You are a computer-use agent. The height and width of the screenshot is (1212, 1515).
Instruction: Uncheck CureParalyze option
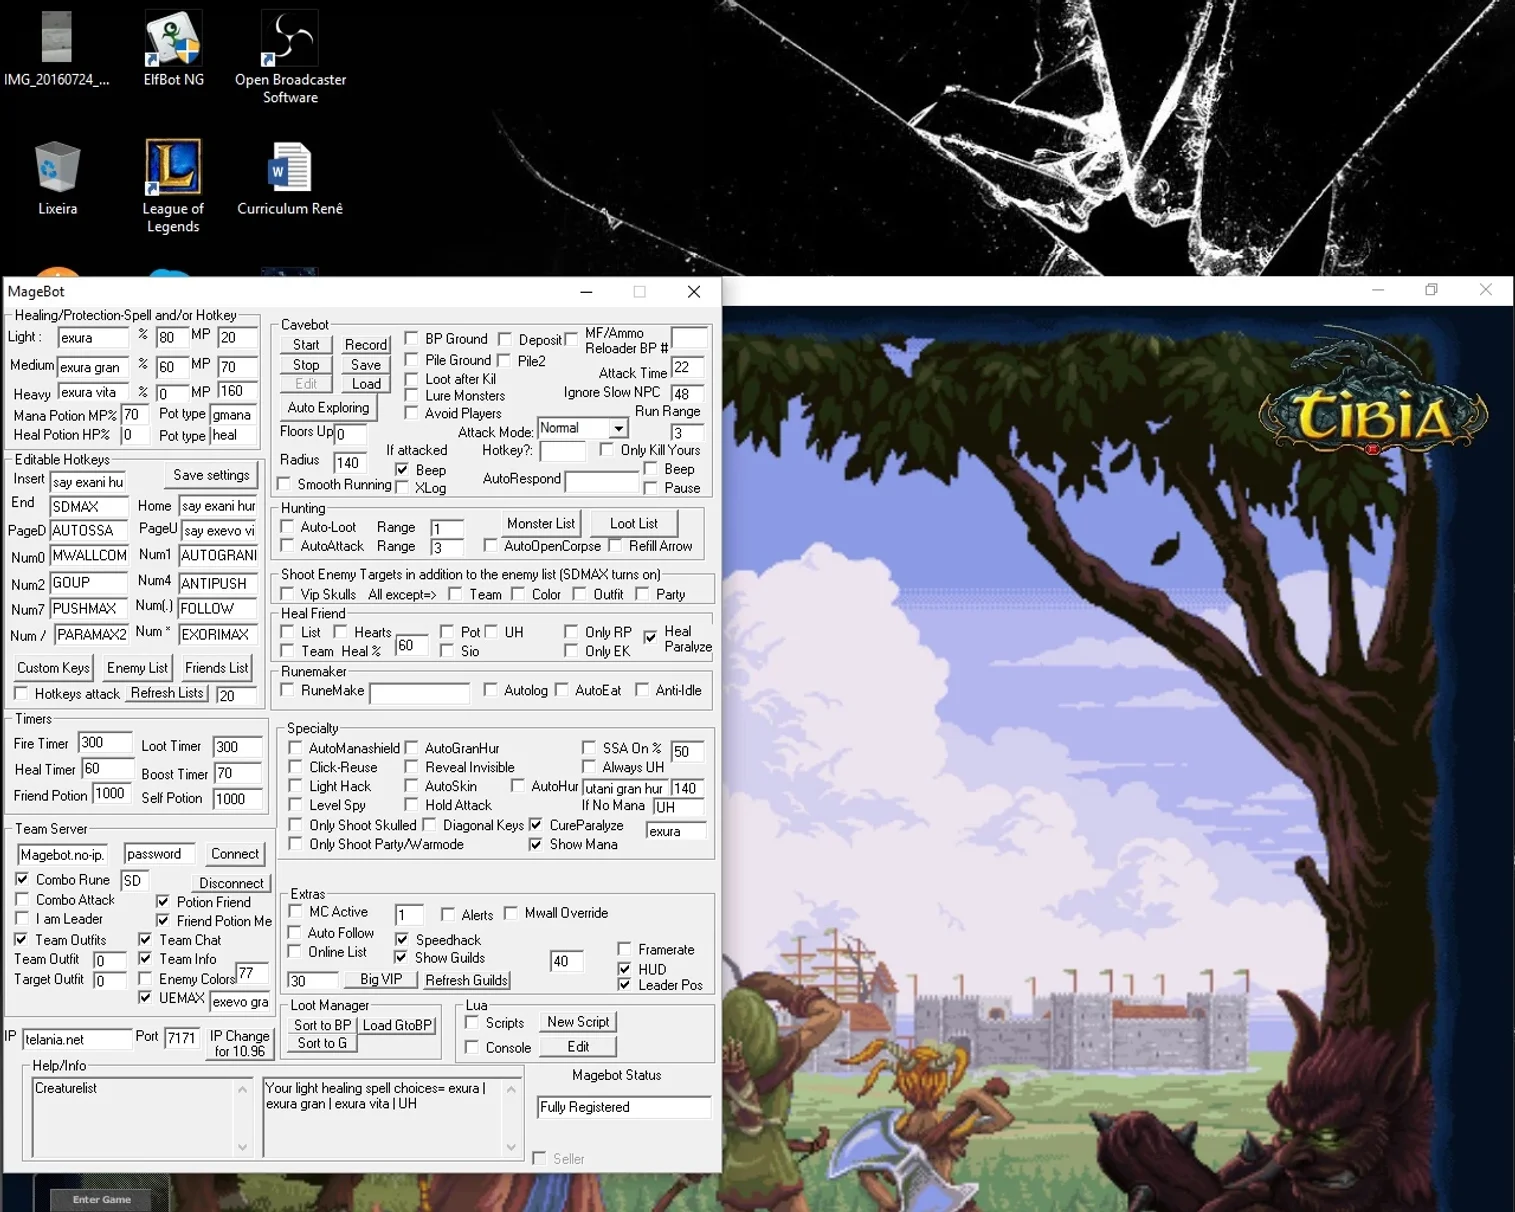point(536,825)
